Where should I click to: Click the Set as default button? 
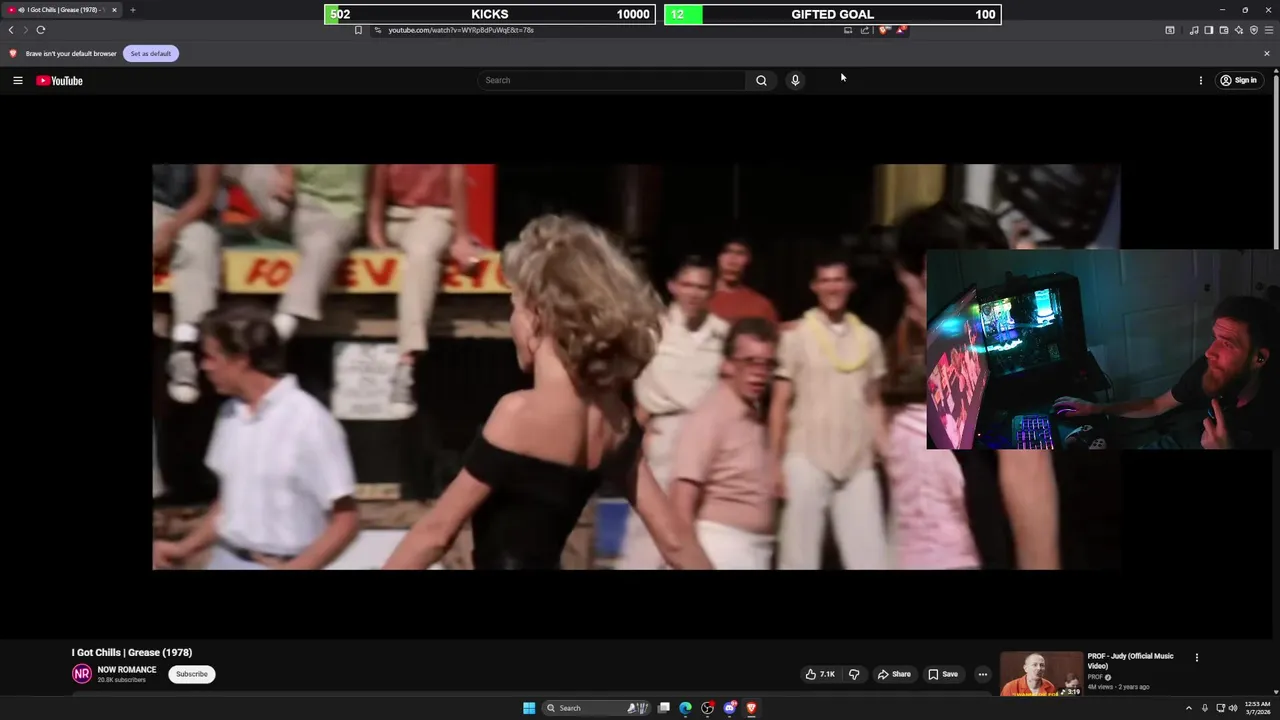pyautogui.click(x=151, y=53)
